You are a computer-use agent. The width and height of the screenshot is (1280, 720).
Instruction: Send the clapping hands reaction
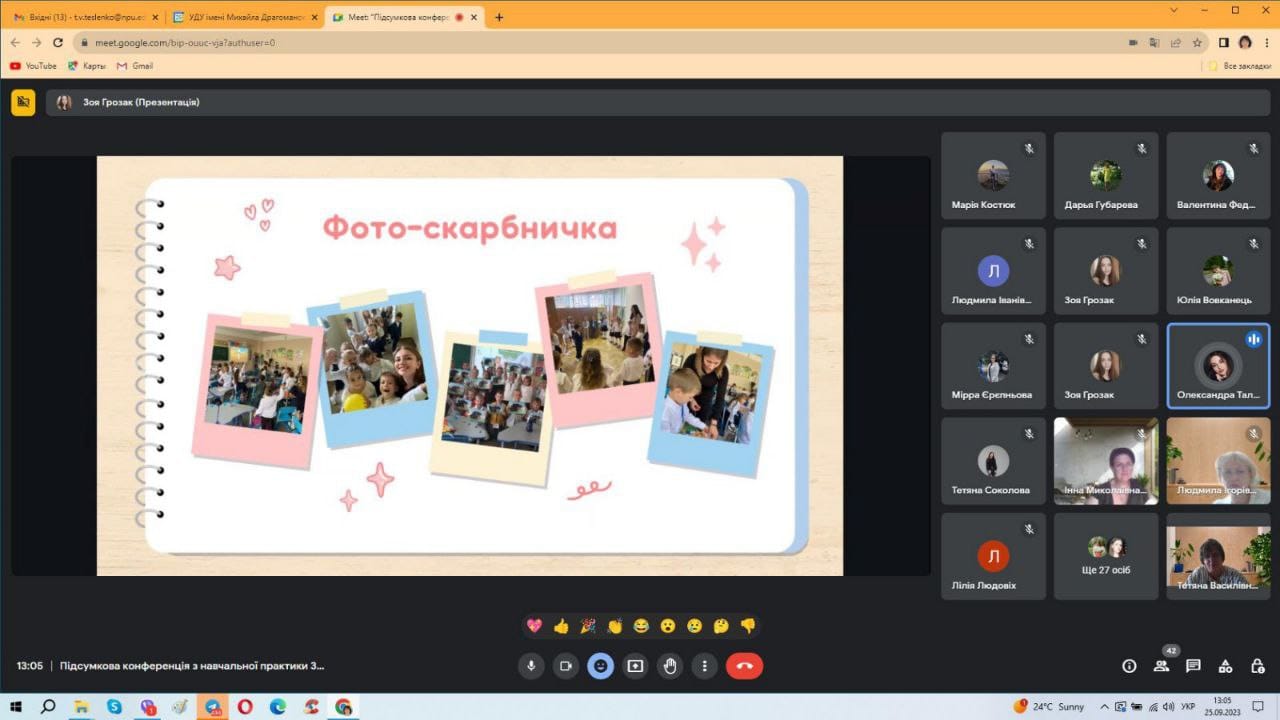[614, 626]
